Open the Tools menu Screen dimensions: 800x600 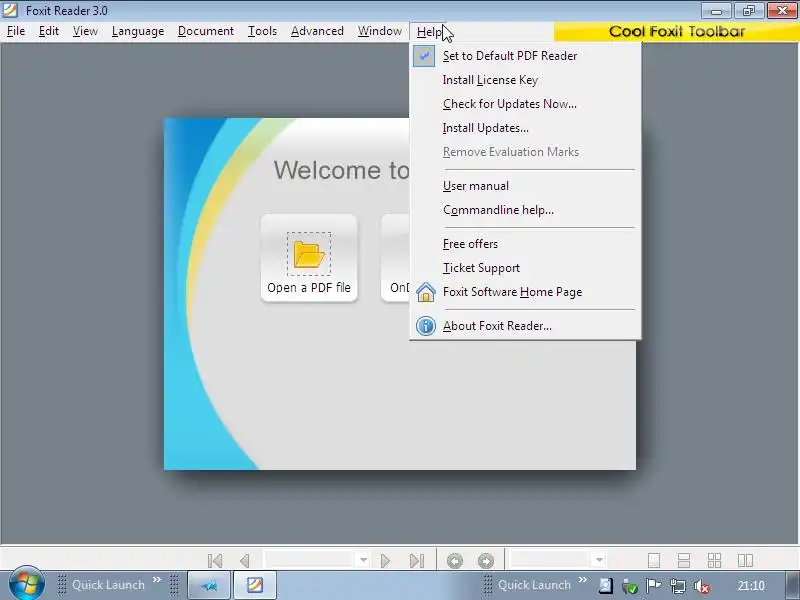(x=262, y=32)
